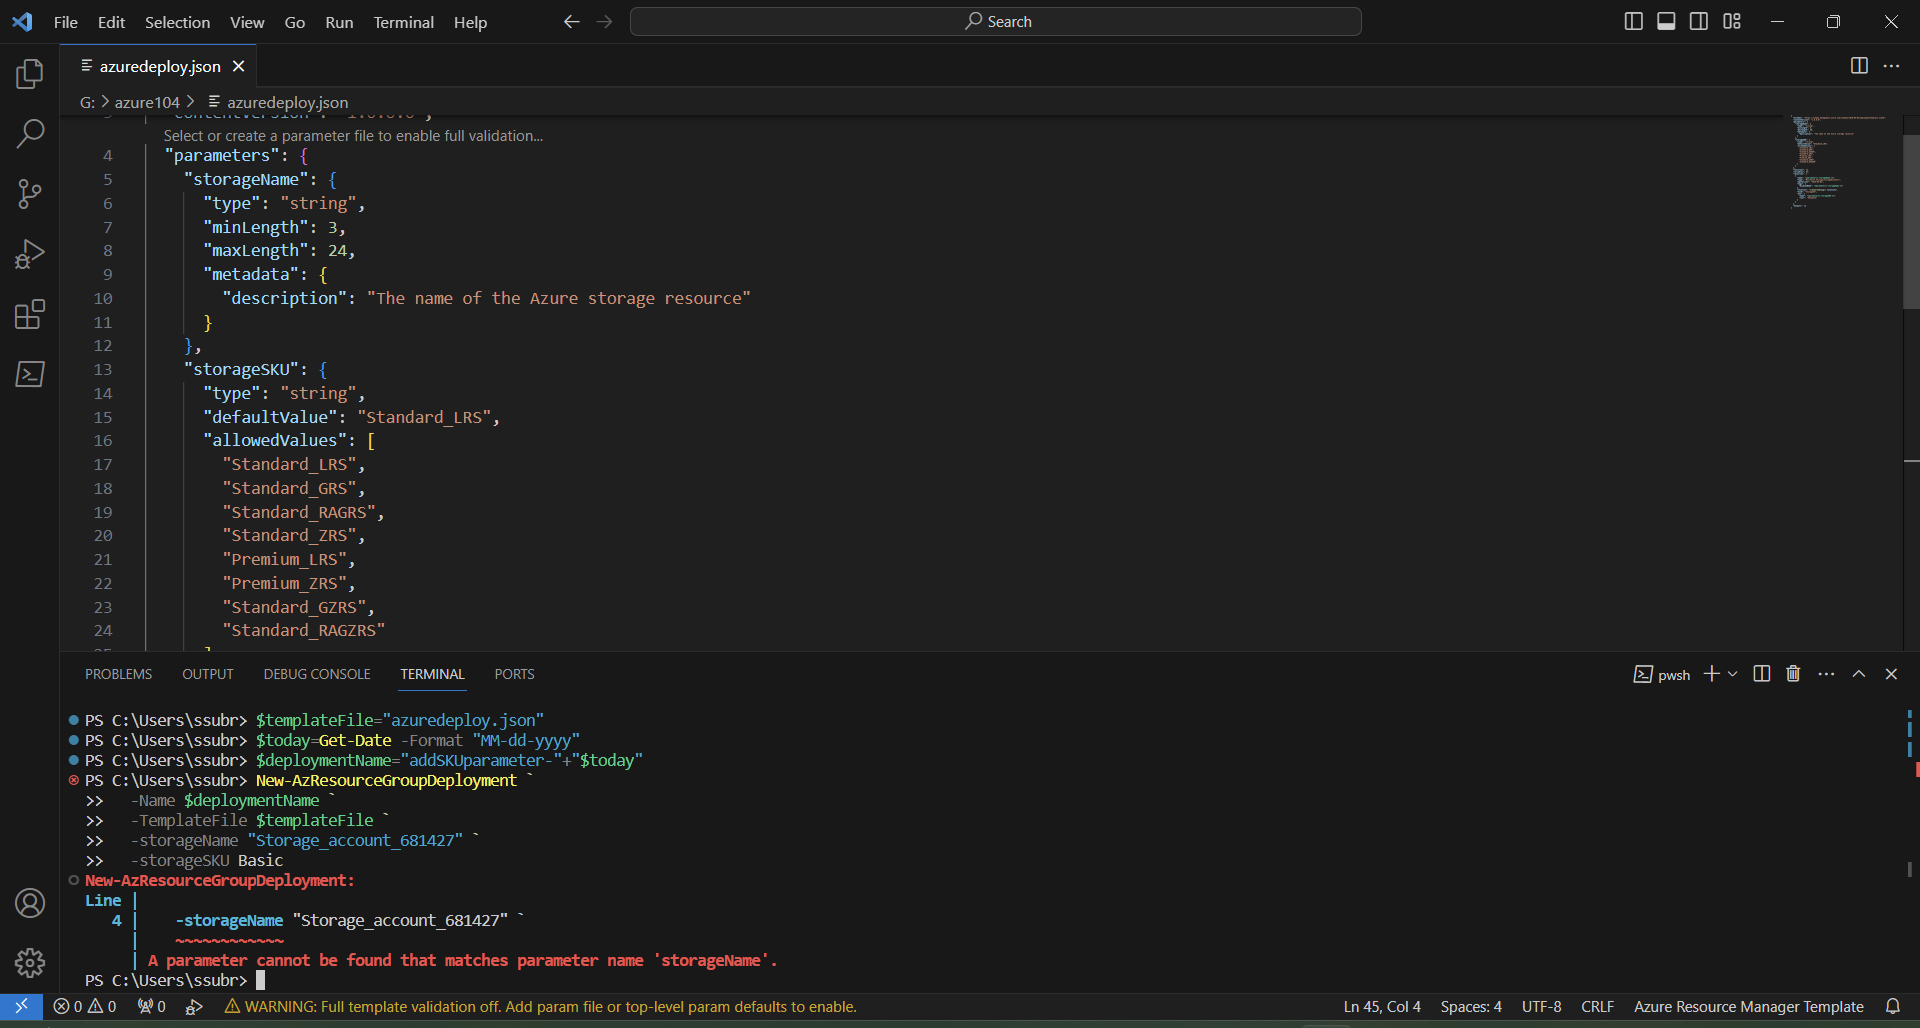Open the Terminal menu

point(404,22)
